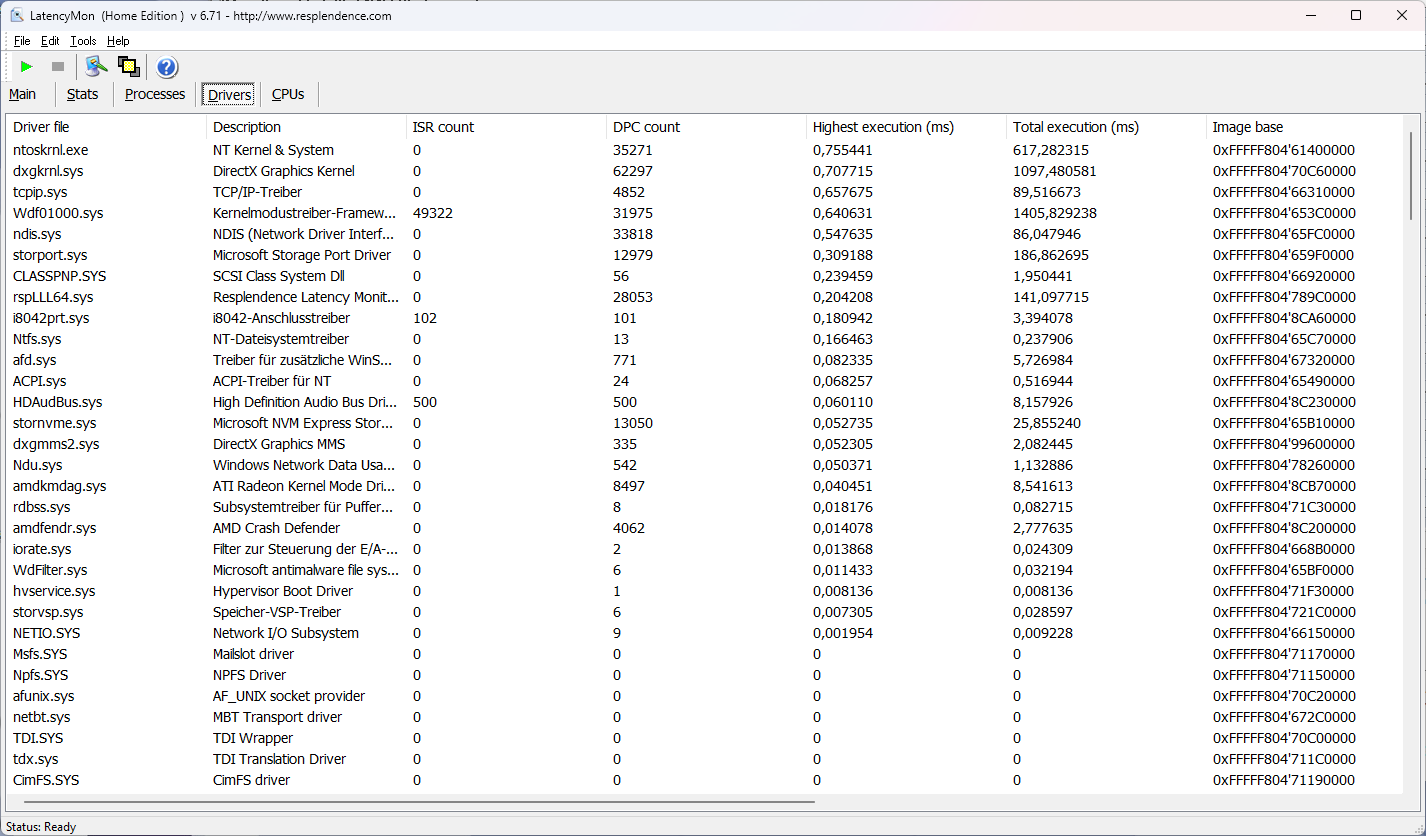Select the iorate.sys driver row

[x=706, y=549]
